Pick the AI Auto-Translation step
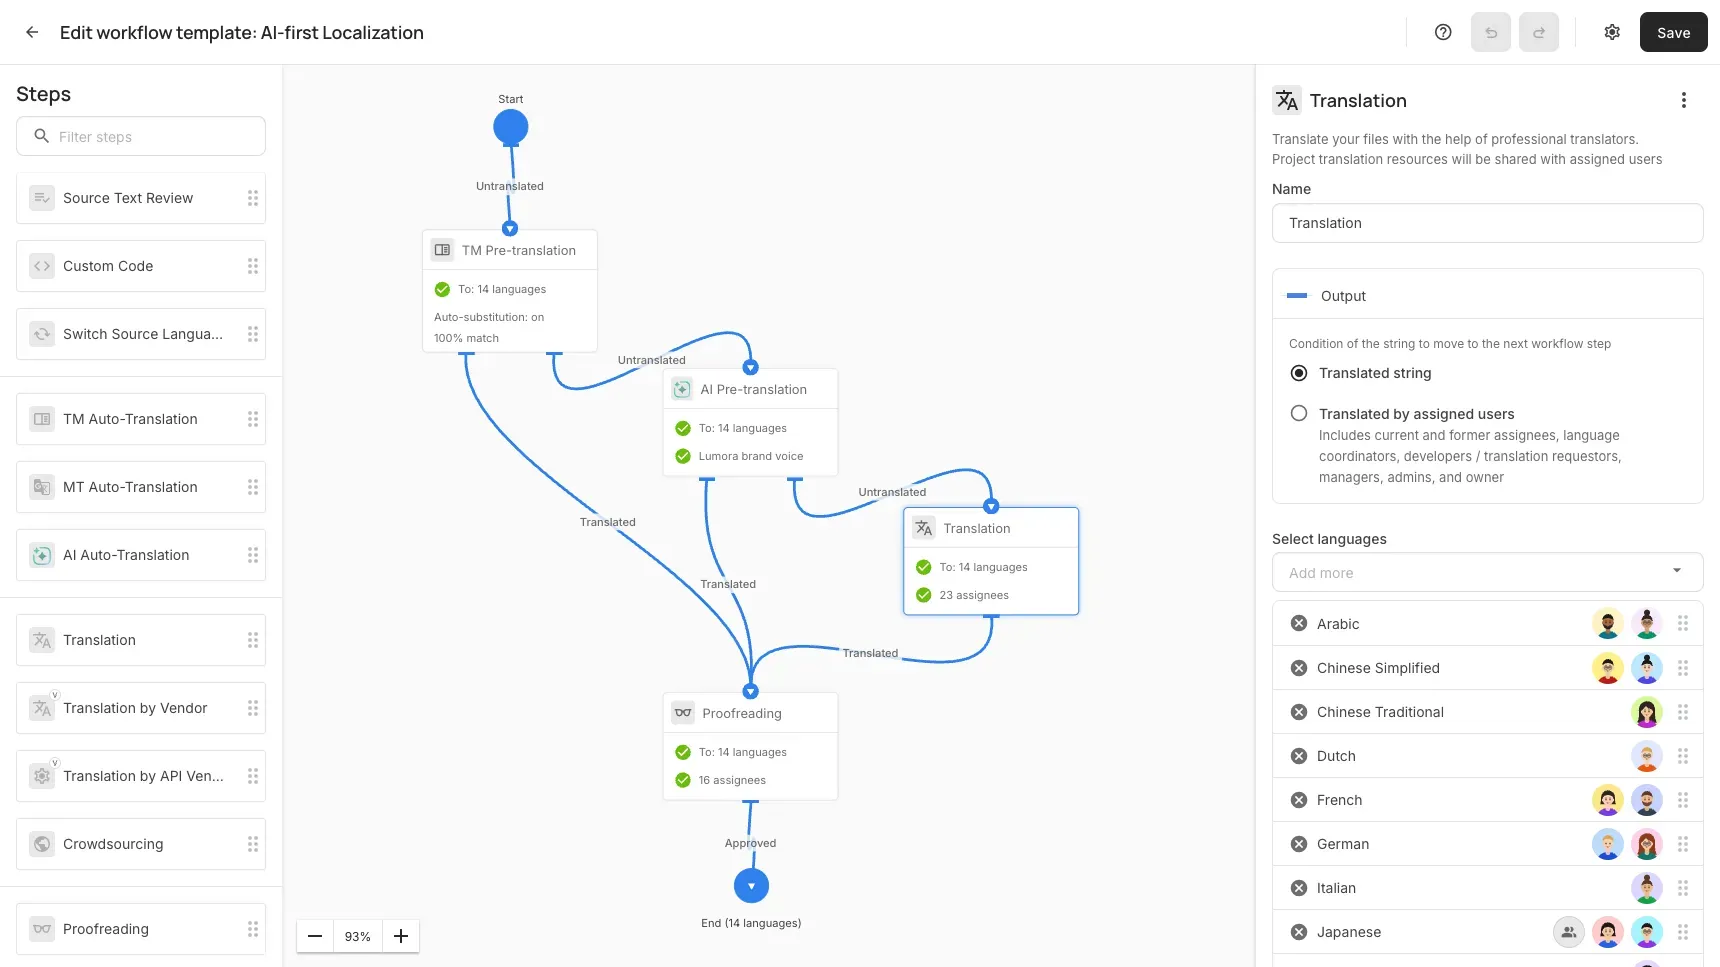 (x=141, y=555)
